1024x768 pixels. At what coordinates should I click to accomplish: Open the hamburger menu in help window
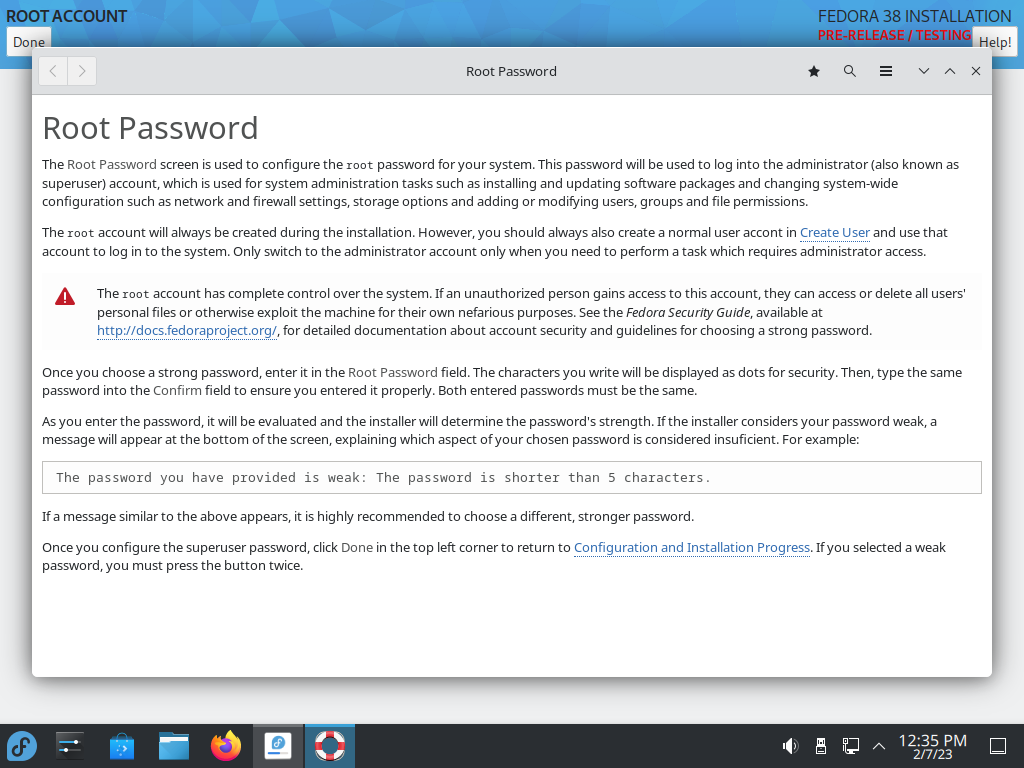coord(886,71)
